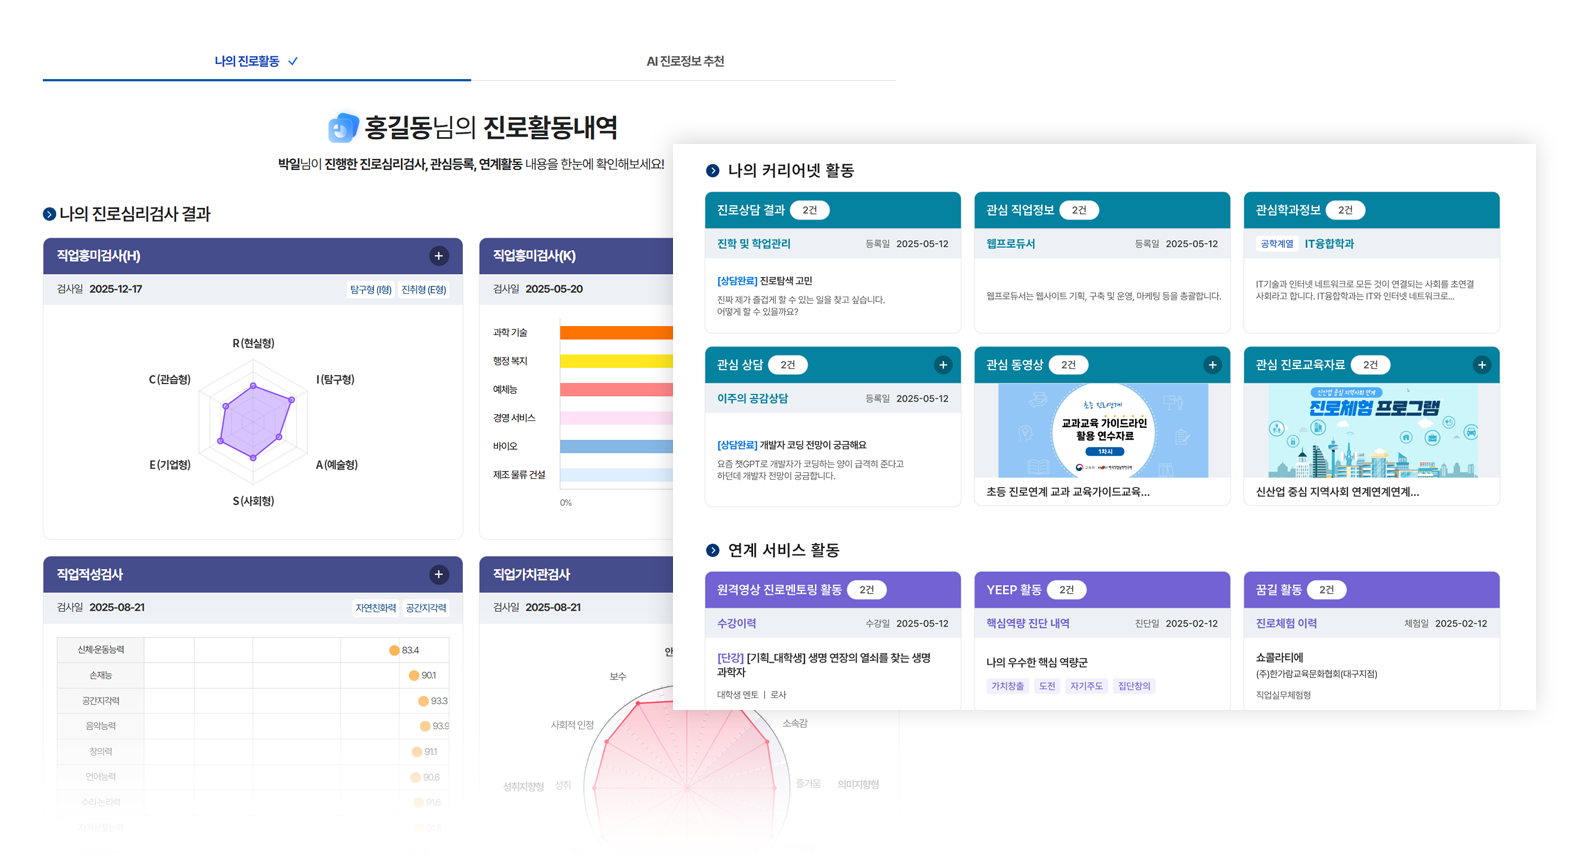
Task: Switch to AI 진로정보 추천 tab
Action: [685, 61]
